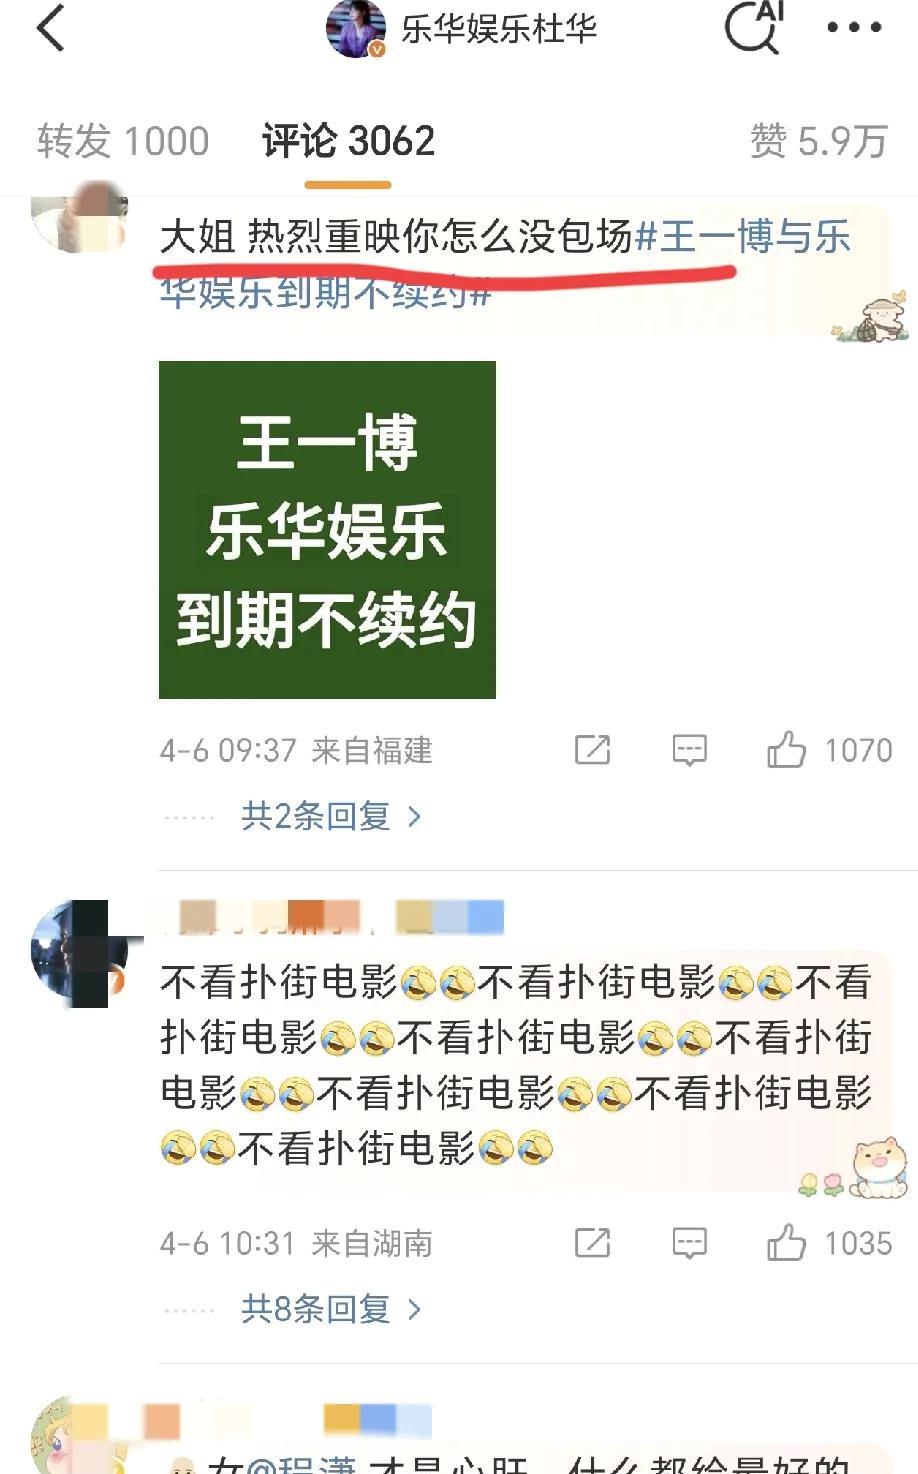Reply to the 10:31 Hunan comment

pos(690,1243)
